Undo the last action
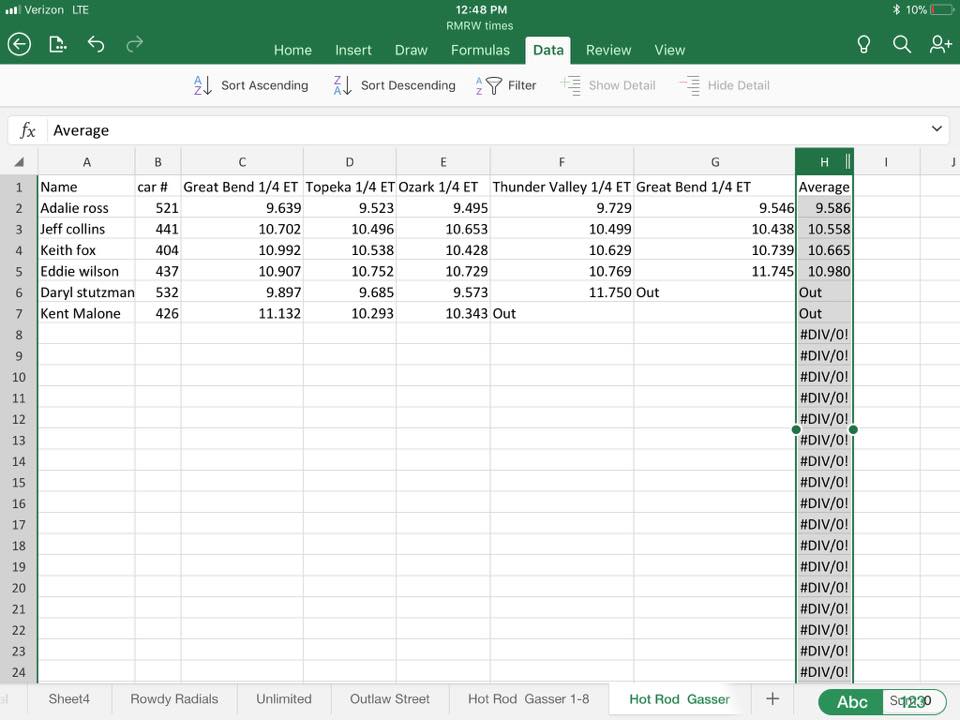Image resolution: width=960 pixels, height=720 pixels. click(96, 44)
